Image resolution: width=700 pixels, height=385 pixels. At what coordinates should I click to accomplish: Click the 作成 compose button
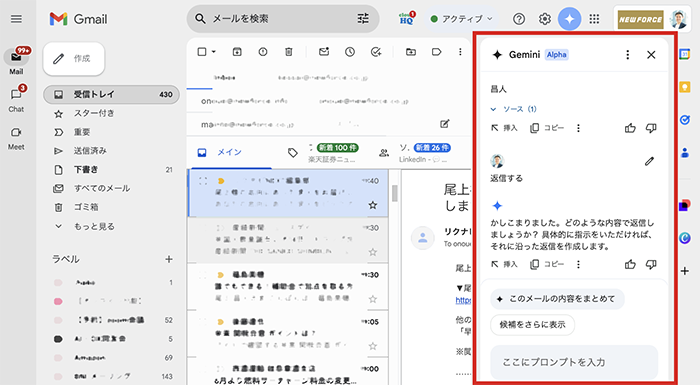[74, 59]
